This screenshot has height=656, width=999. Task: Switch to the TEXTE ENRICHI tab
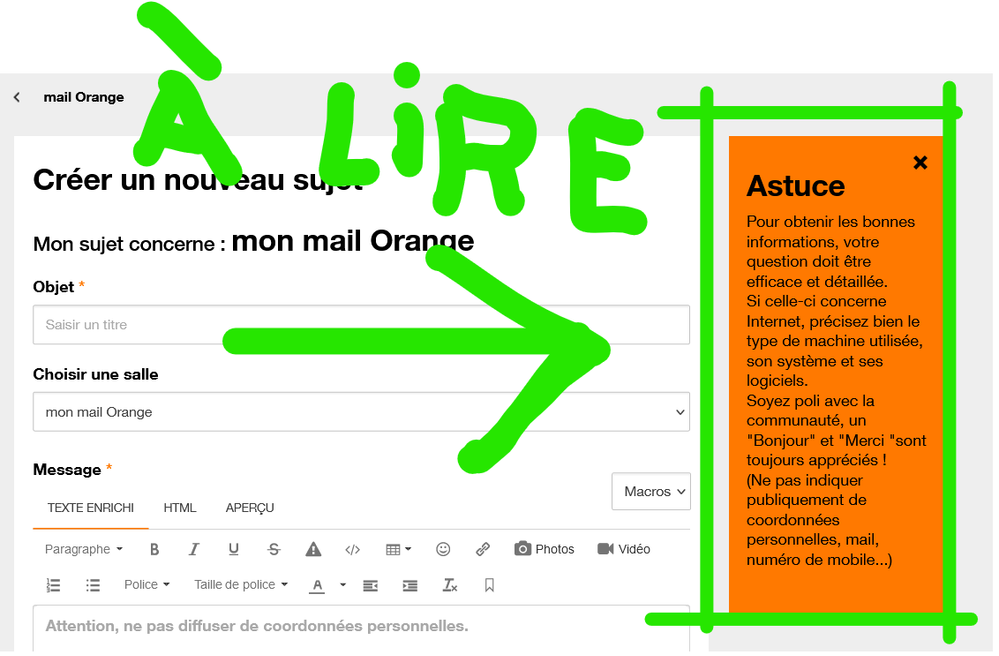pyautogui.click(x=90, y=509)
